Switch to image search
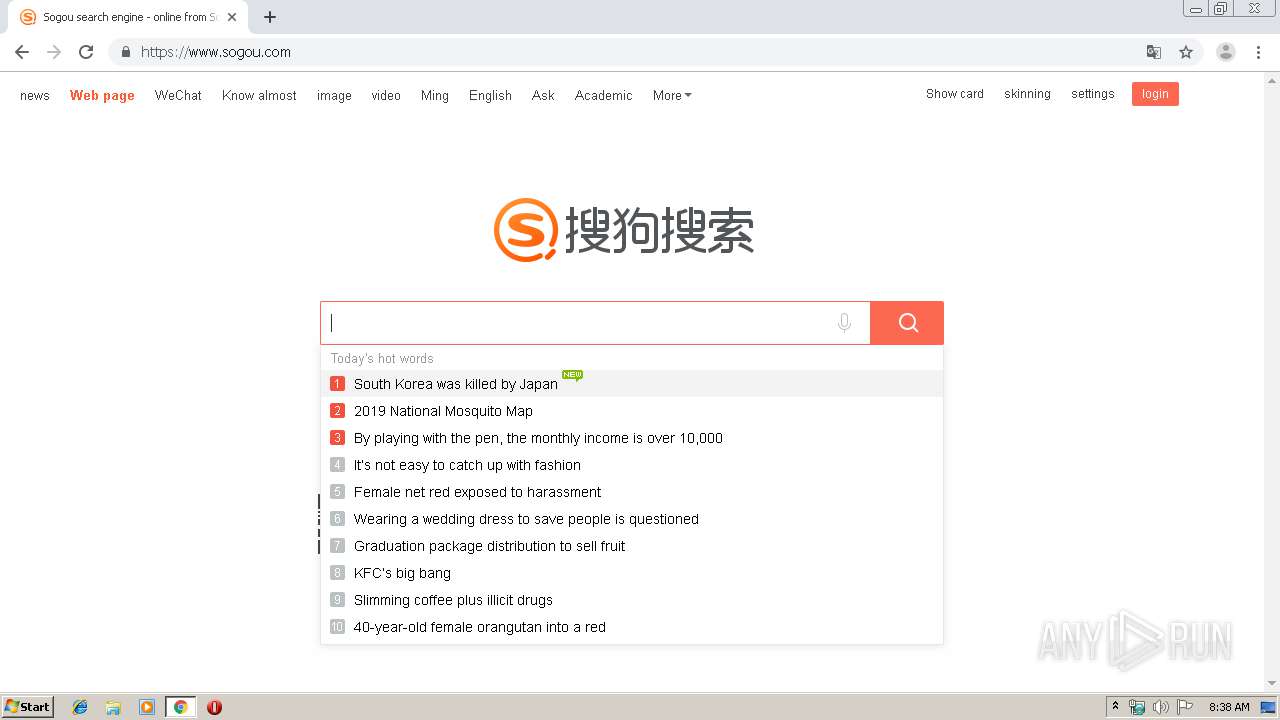Viewport: 1280px width, 720px height. click(334, 95)
